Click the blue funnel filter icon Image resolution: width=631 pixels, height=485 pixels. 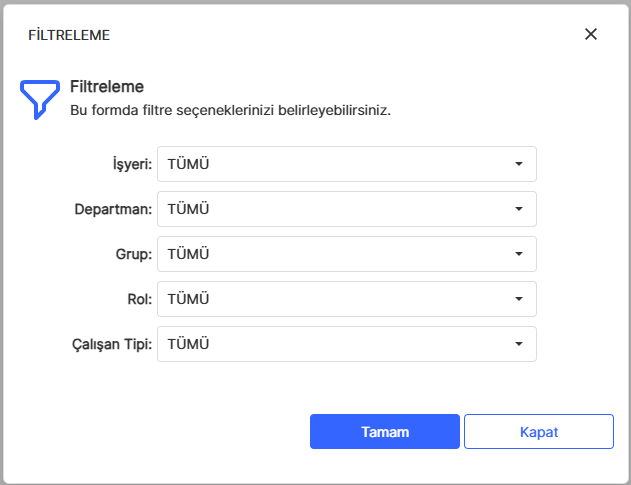pos(39,98)
